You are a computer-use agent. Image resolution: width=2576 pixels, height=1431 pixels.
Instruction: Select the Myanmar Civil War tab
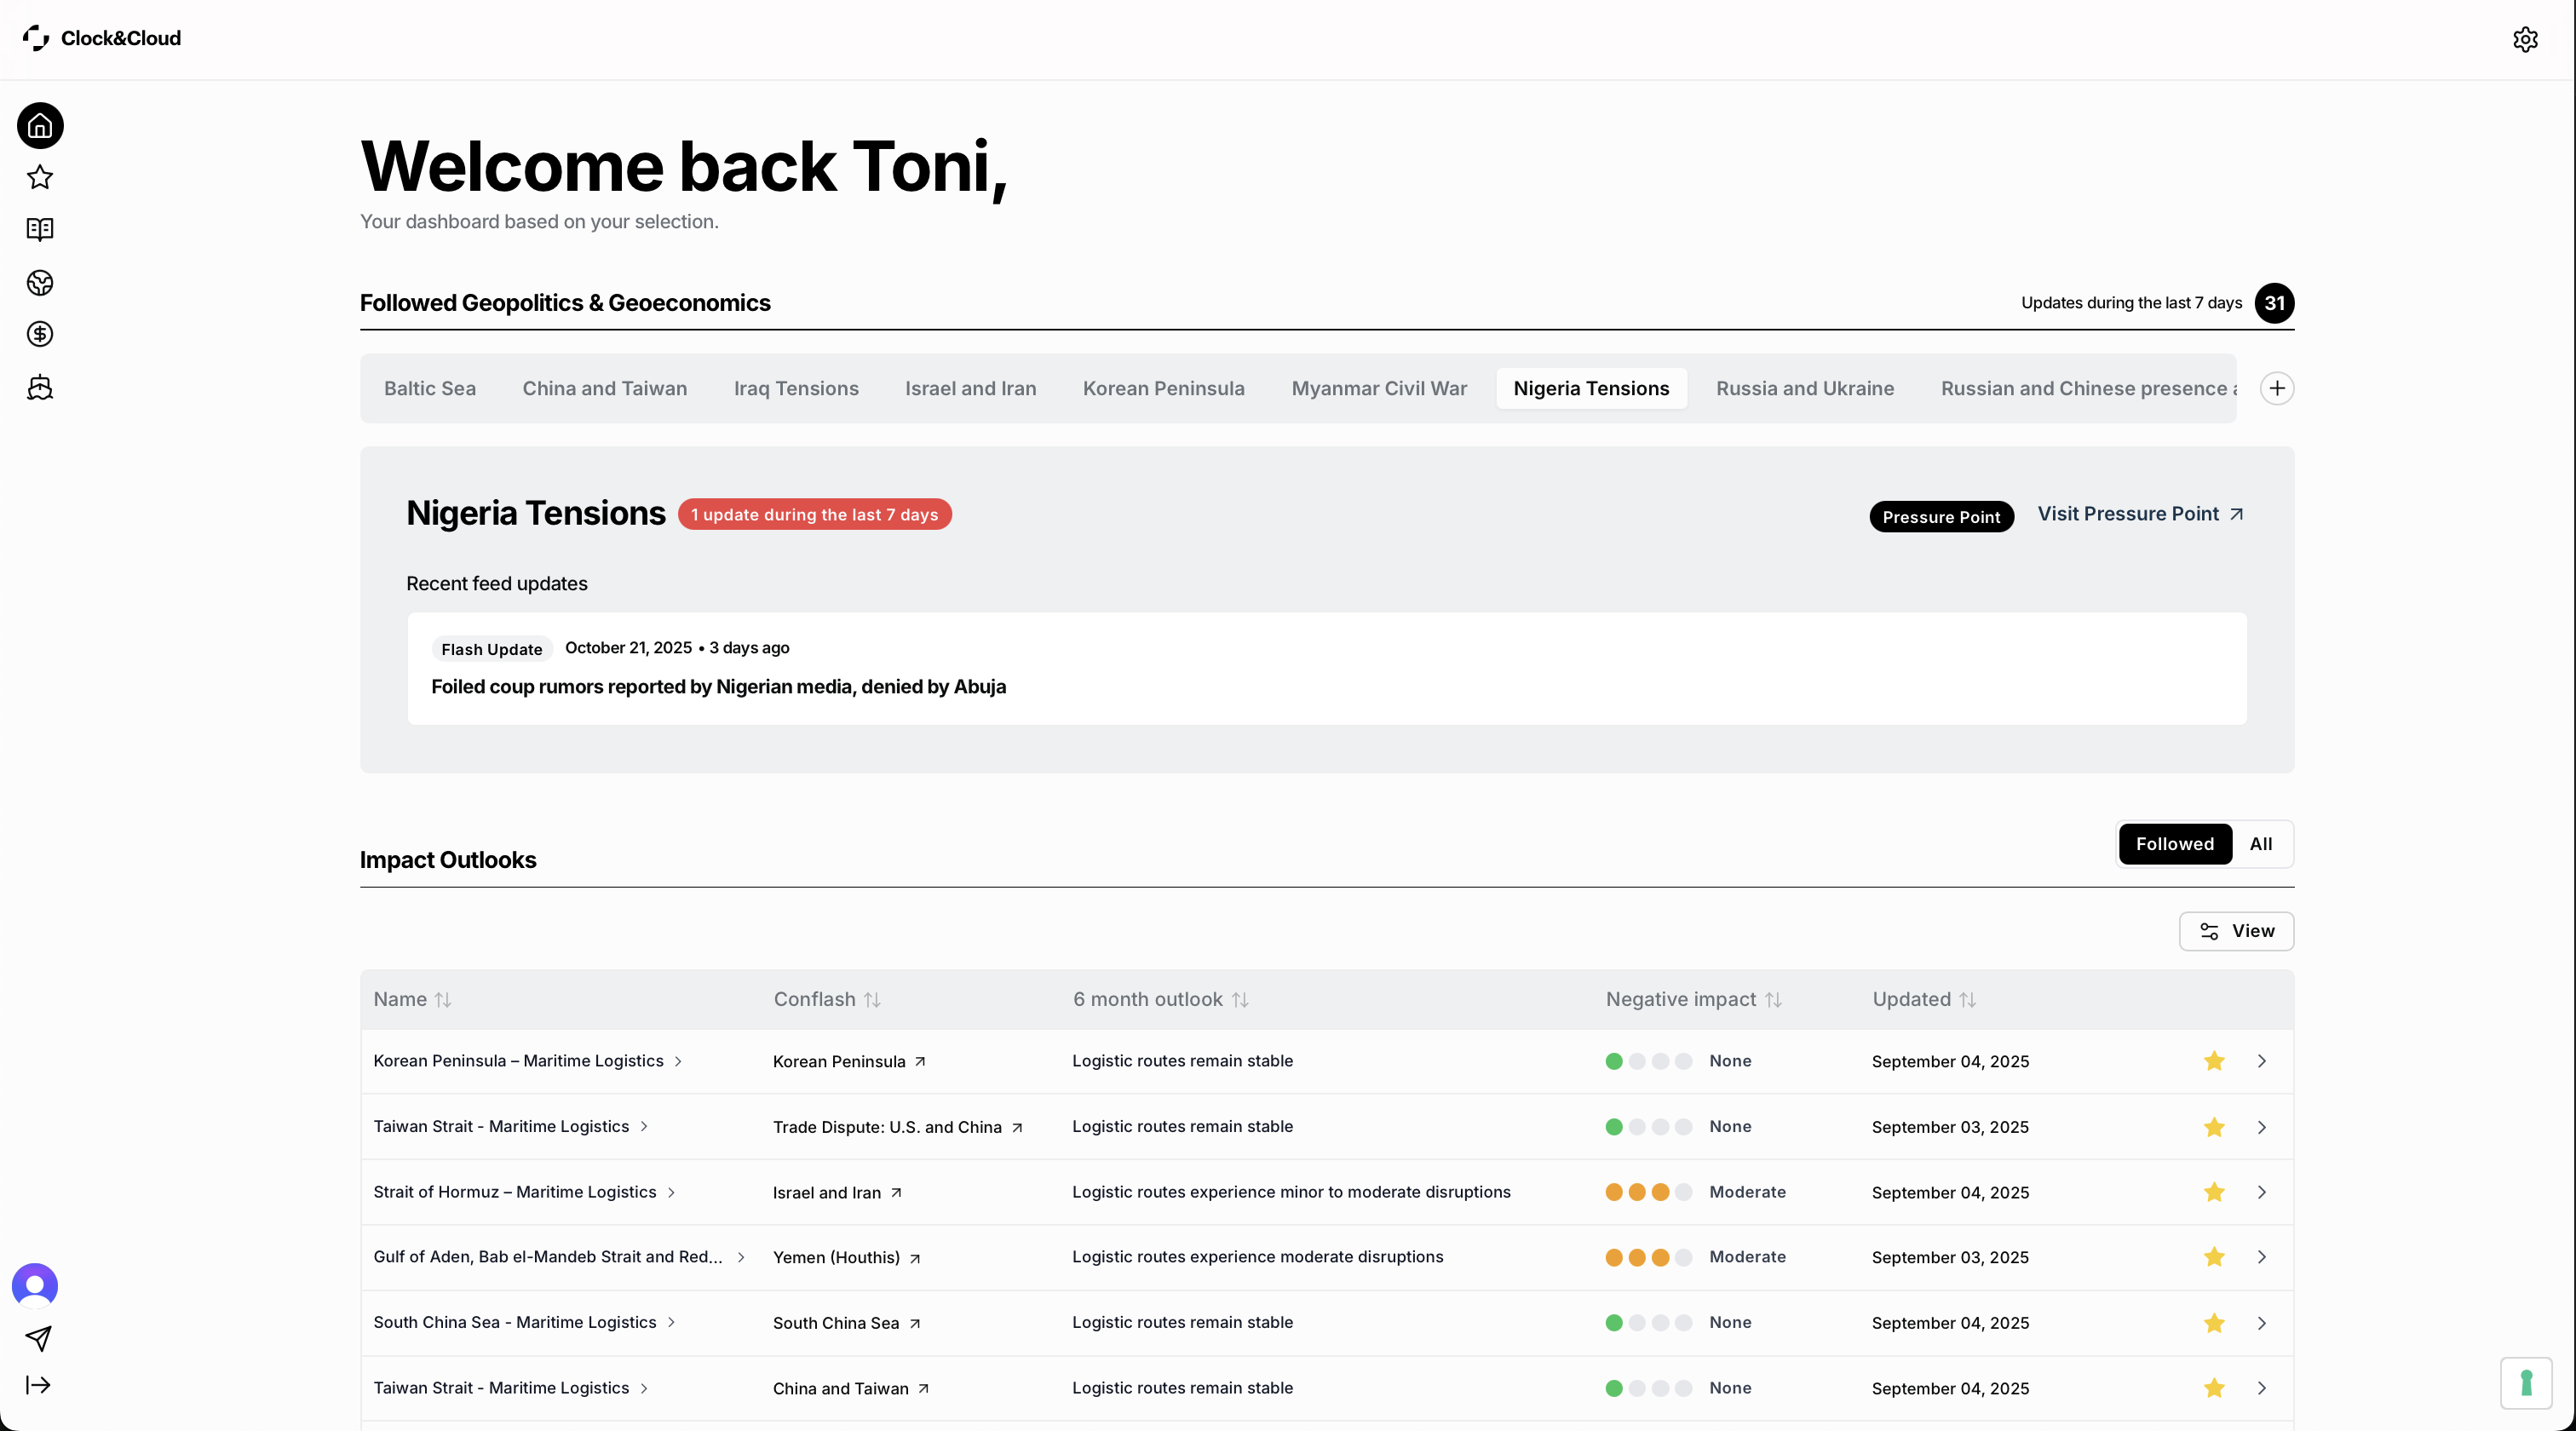[1378, 388]
